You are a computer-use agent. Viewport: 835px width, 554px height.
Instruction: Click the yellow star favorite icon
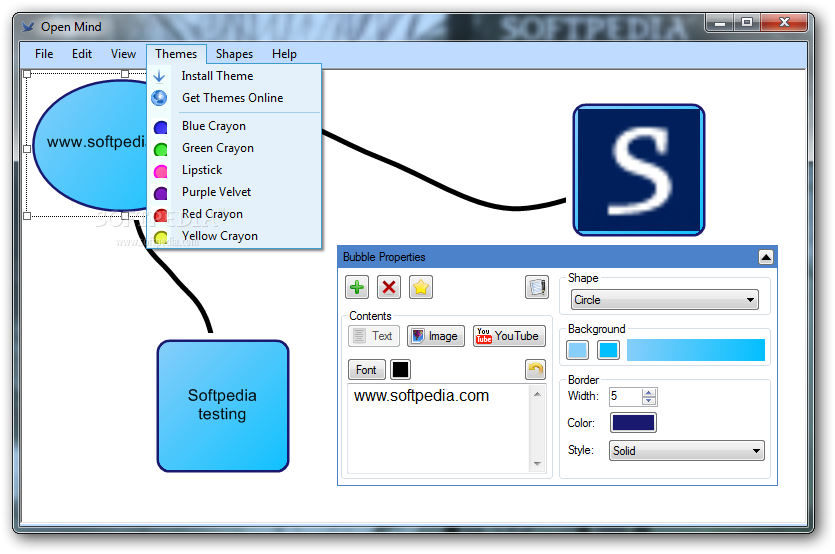(421, 288)
